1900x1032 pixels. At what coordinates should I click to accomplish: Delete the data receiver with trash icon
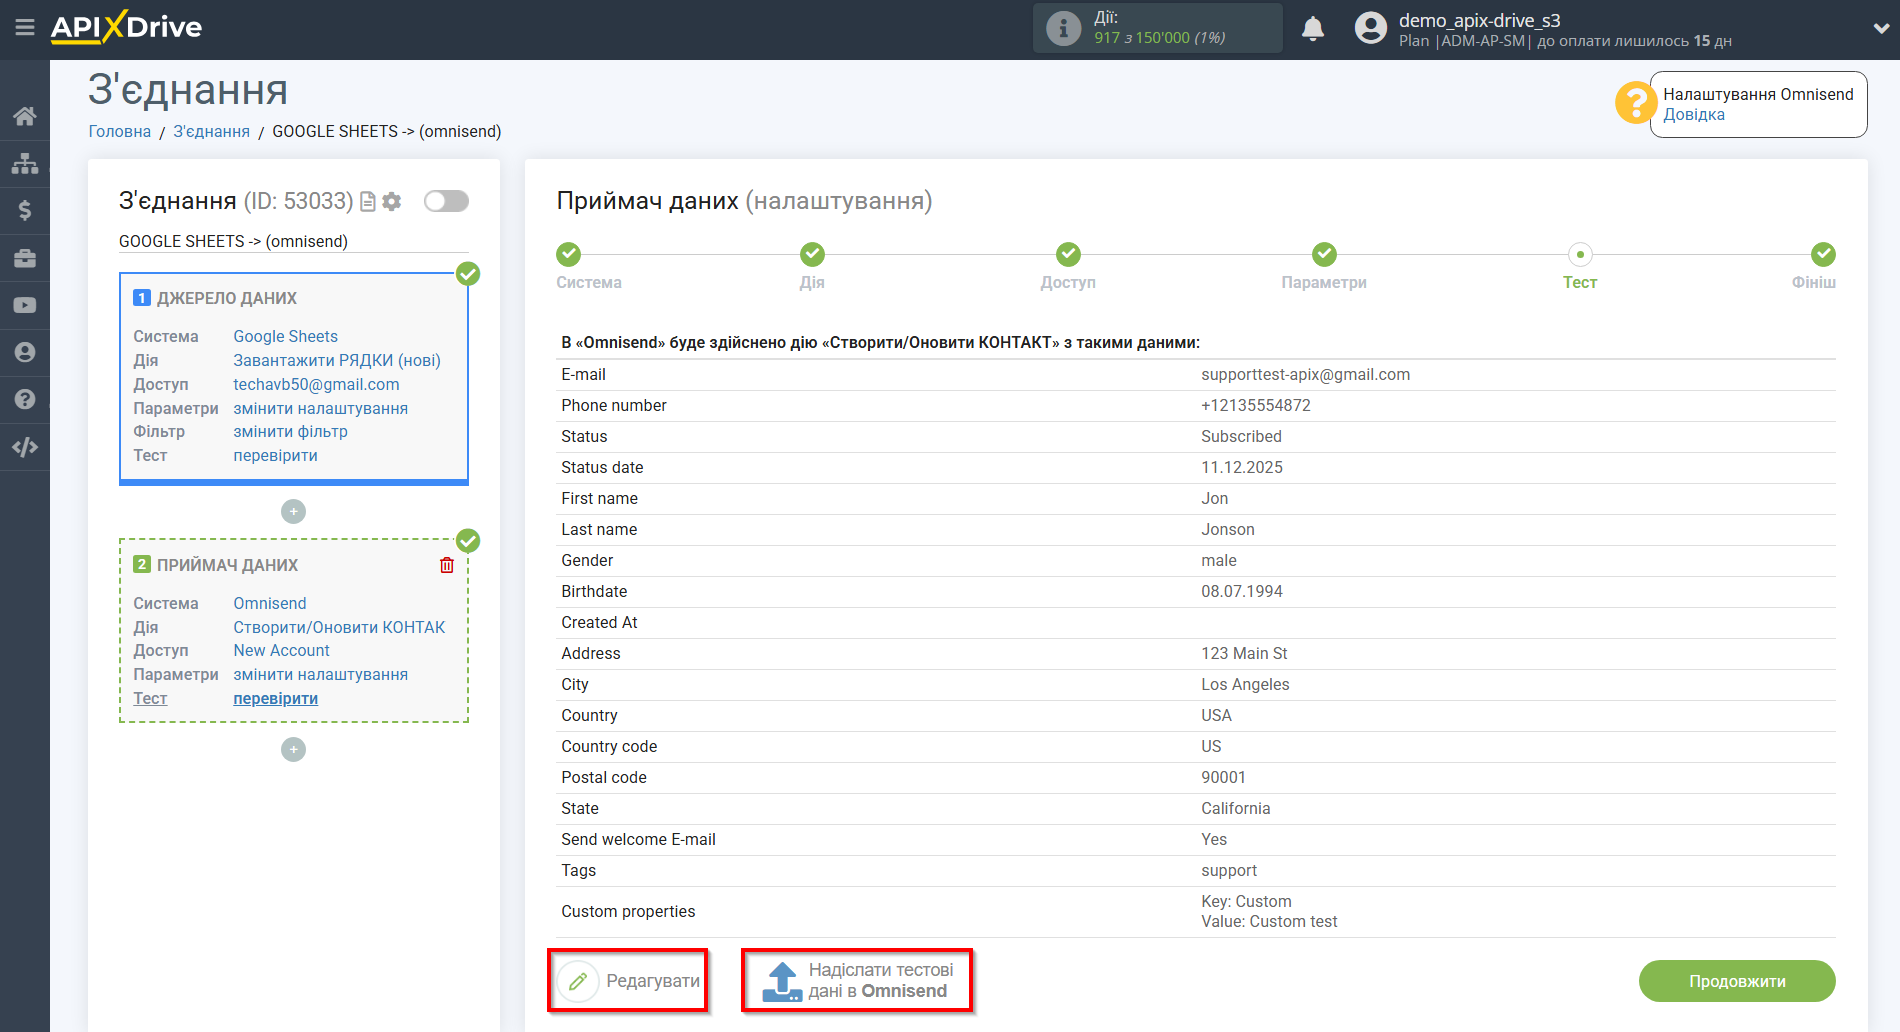(447, 565)
